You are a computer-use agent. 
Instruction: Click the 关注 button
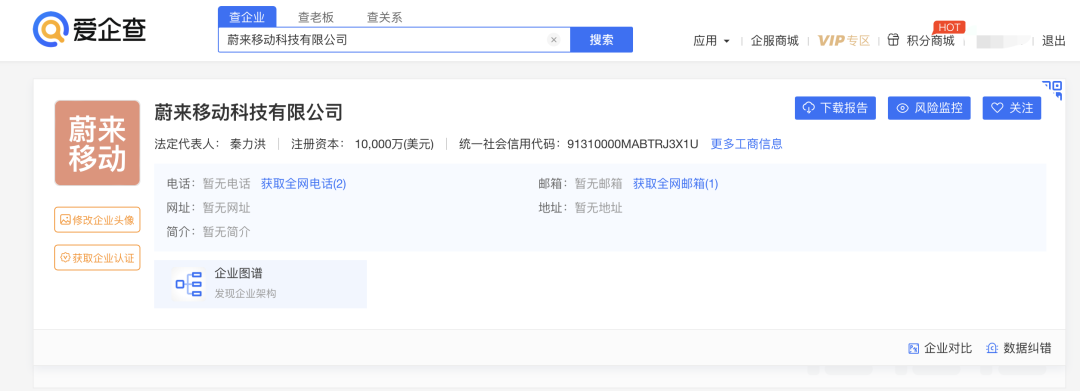pyautogui.click(x=1012, y=108)
